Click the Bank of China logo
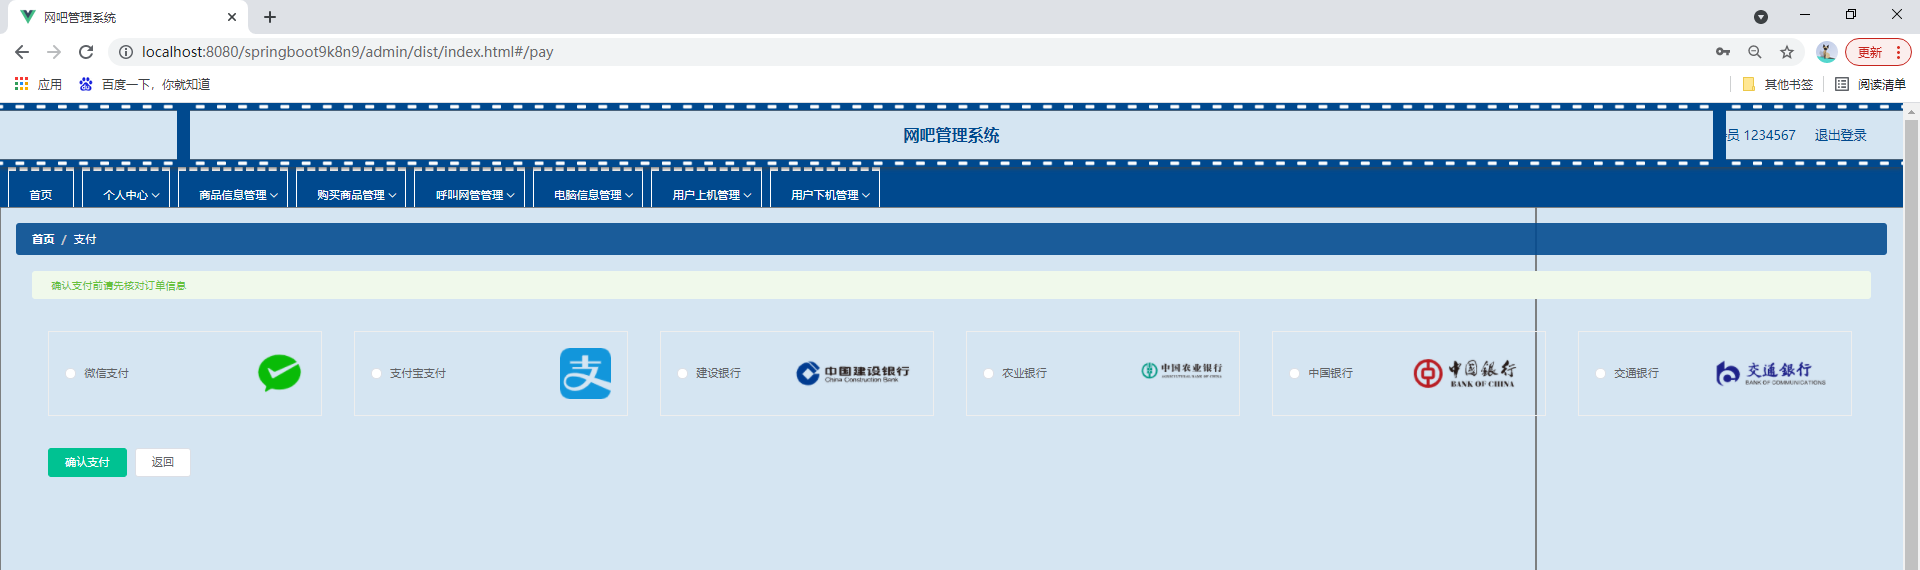This screenshot has height=570, width=1920. tap(1464, 373)
